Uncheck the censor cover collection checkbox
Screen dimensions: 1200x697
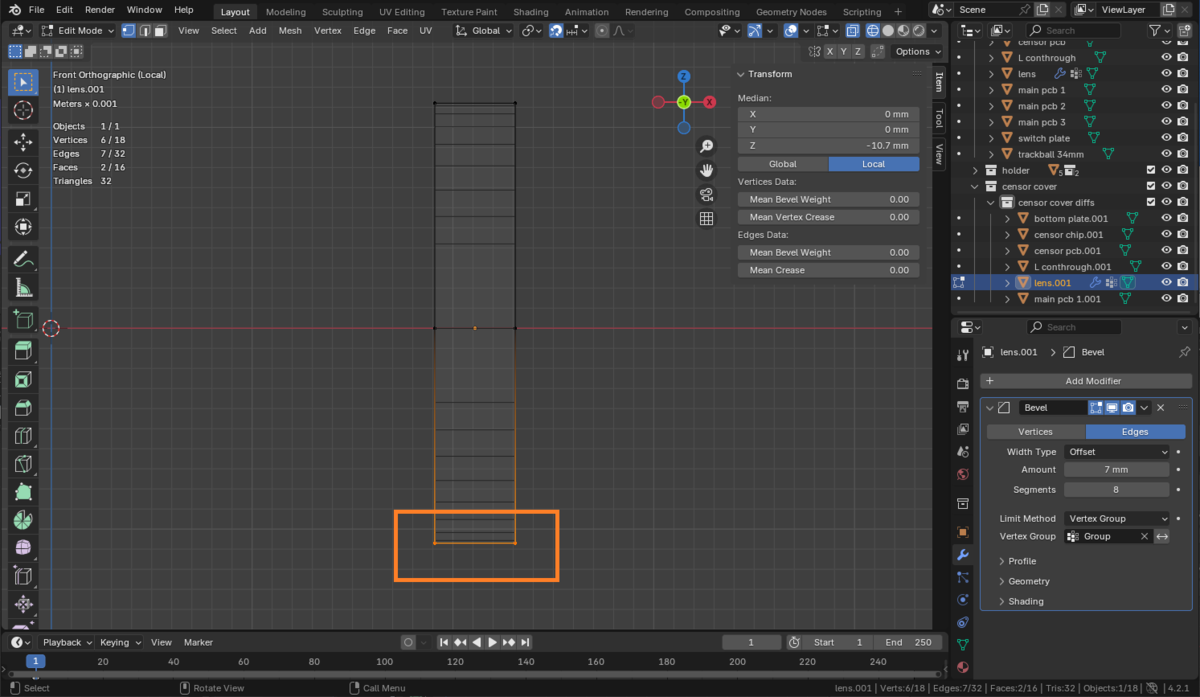pos(1150,186)
